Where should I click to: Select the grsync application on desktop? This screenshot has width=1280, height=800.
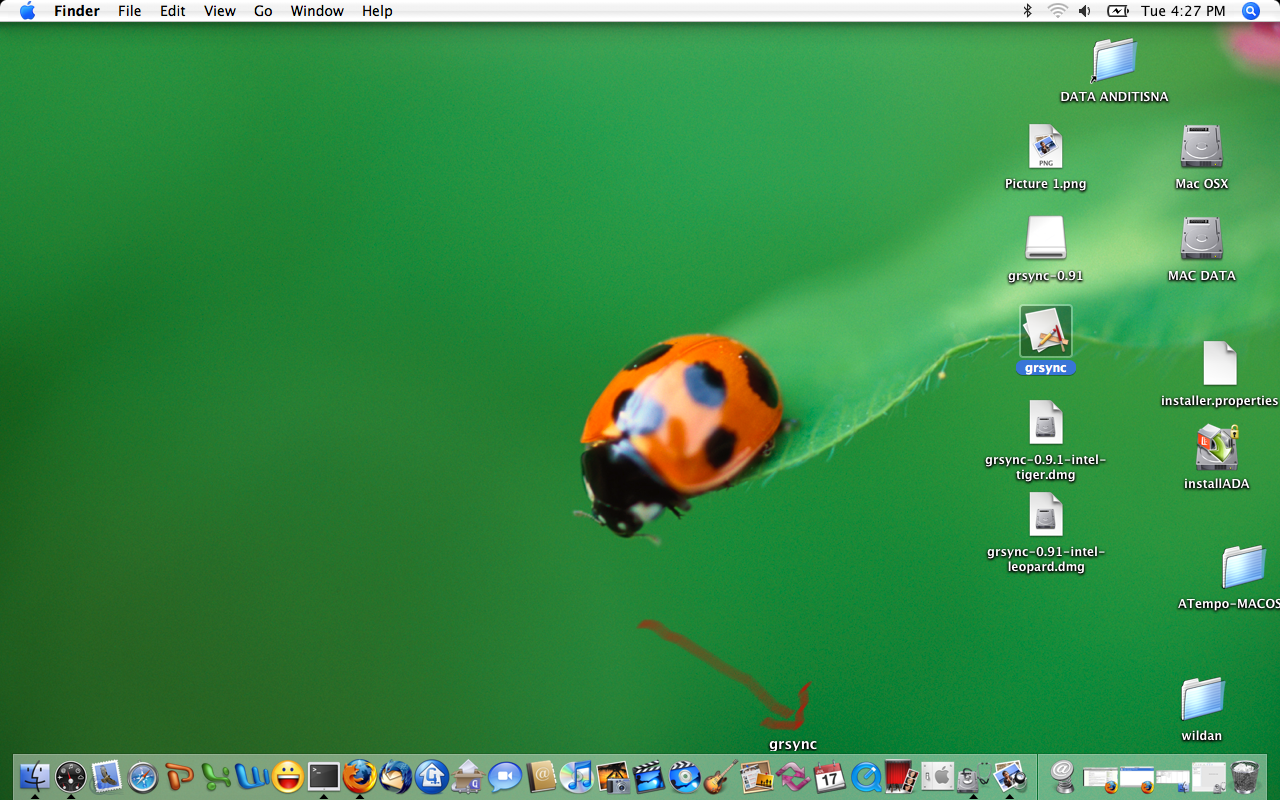(1046, 332)
